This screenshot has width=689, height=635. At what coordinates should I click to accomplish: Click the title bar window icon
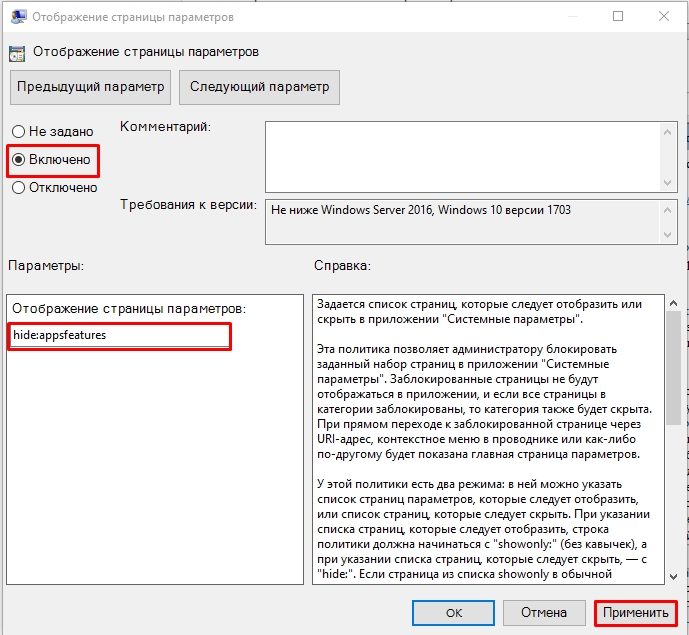pyautogui.click(x=18, y=17)
